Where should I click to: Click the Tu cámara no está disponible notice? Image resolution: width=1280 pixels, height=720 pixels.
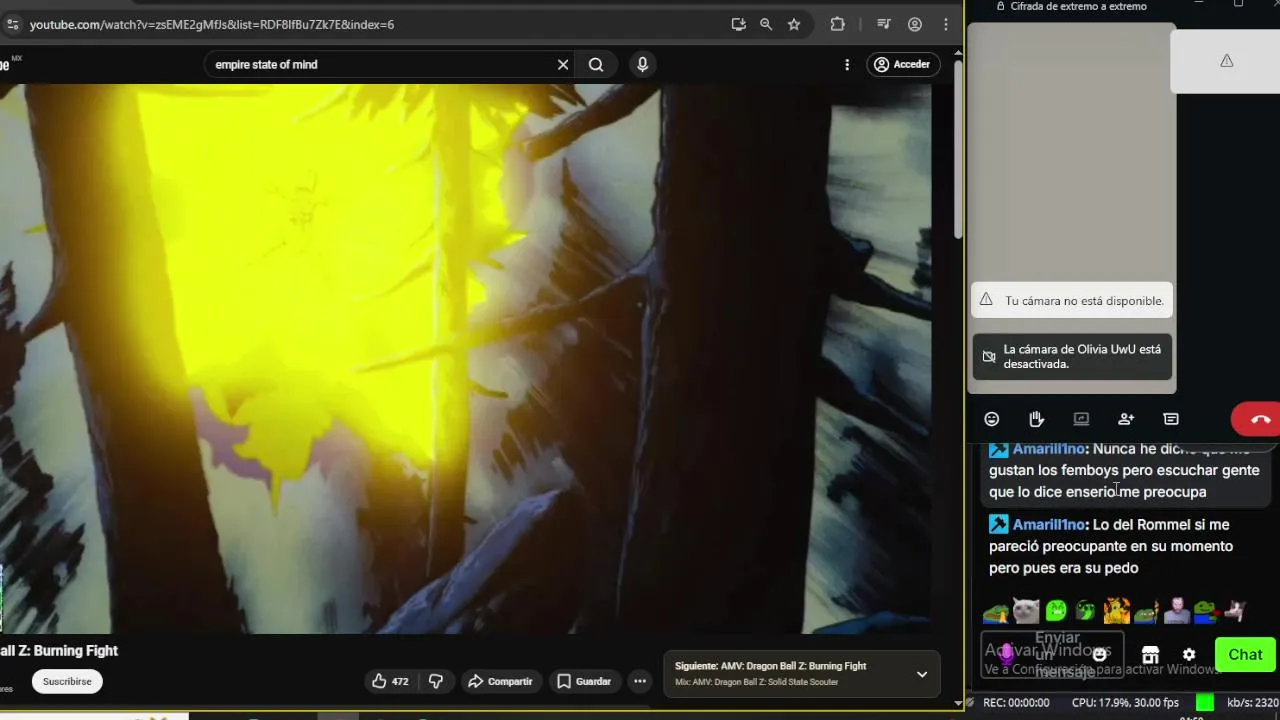1072,300
